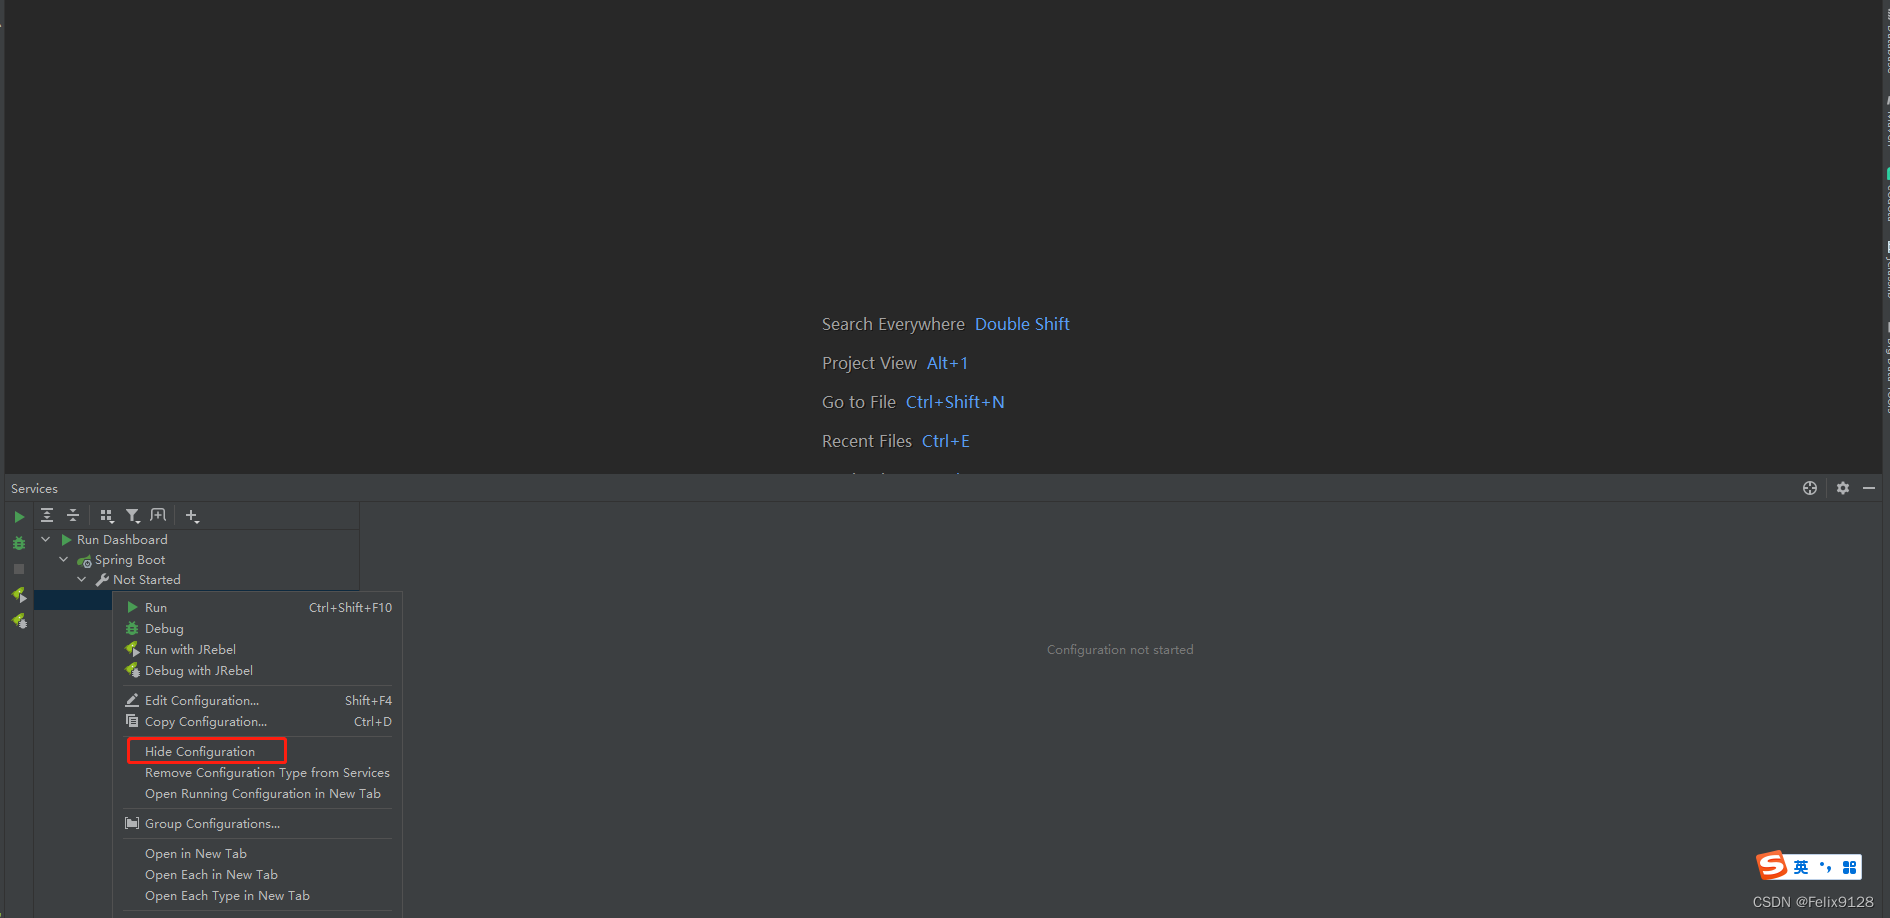Choose Run with JRebel menu entry
Image resolution: width=1890 pixels, height=918 pixels.
click(258, 649)
